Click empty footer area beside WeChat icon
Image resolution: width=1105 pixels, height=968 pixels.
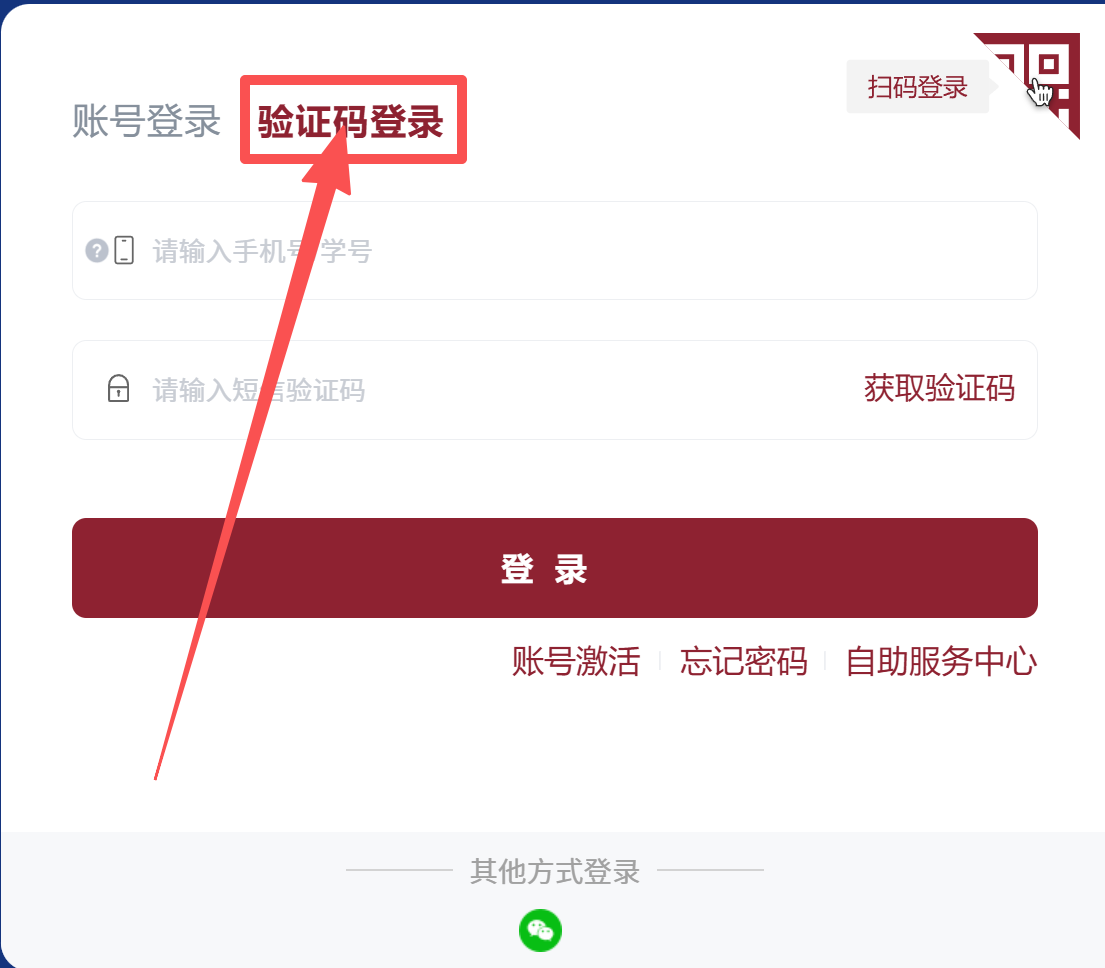tap(775, 930)
